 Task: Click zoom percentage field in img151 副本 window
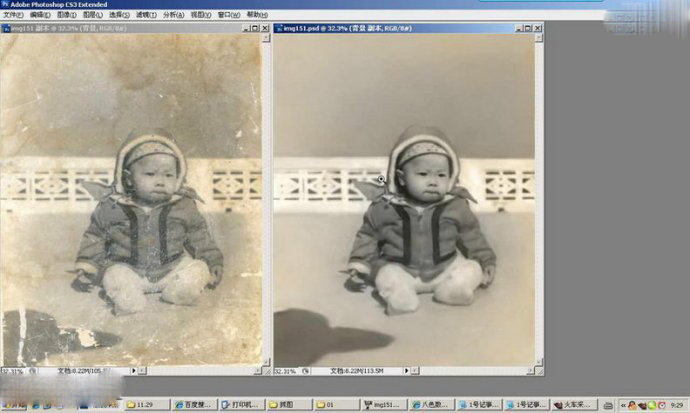pos(13,371)
